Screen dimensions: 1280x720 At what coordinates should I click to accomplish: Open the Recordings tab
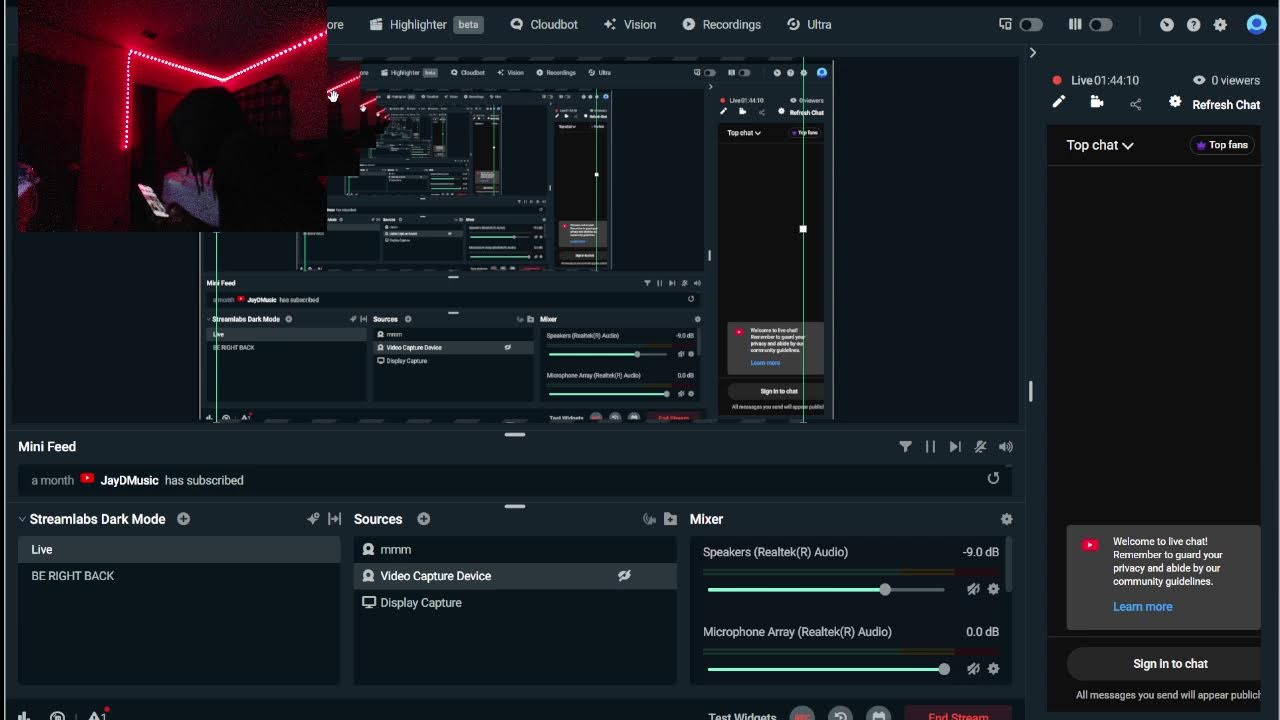[x=721, y=24]
